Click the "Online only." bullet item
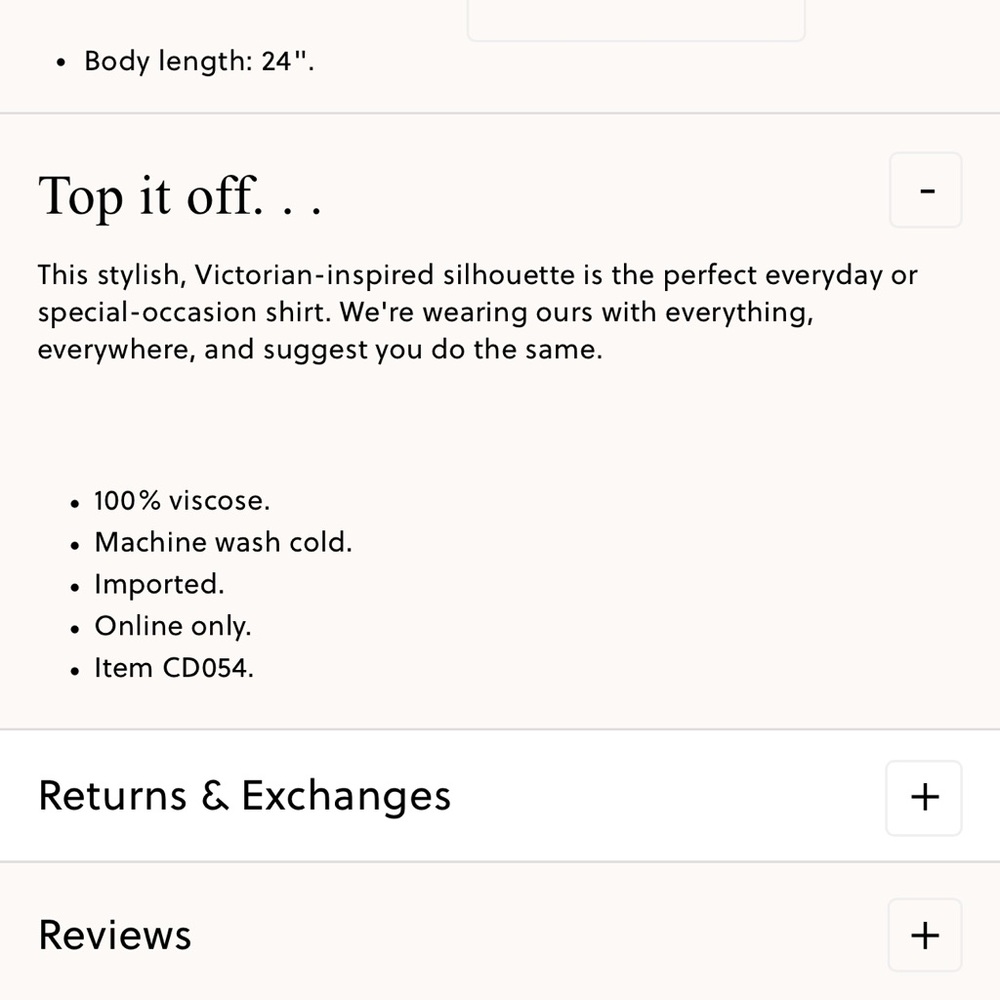Image resolution: width=1000 pixels, height=1000 pixels. click(173, 626)
